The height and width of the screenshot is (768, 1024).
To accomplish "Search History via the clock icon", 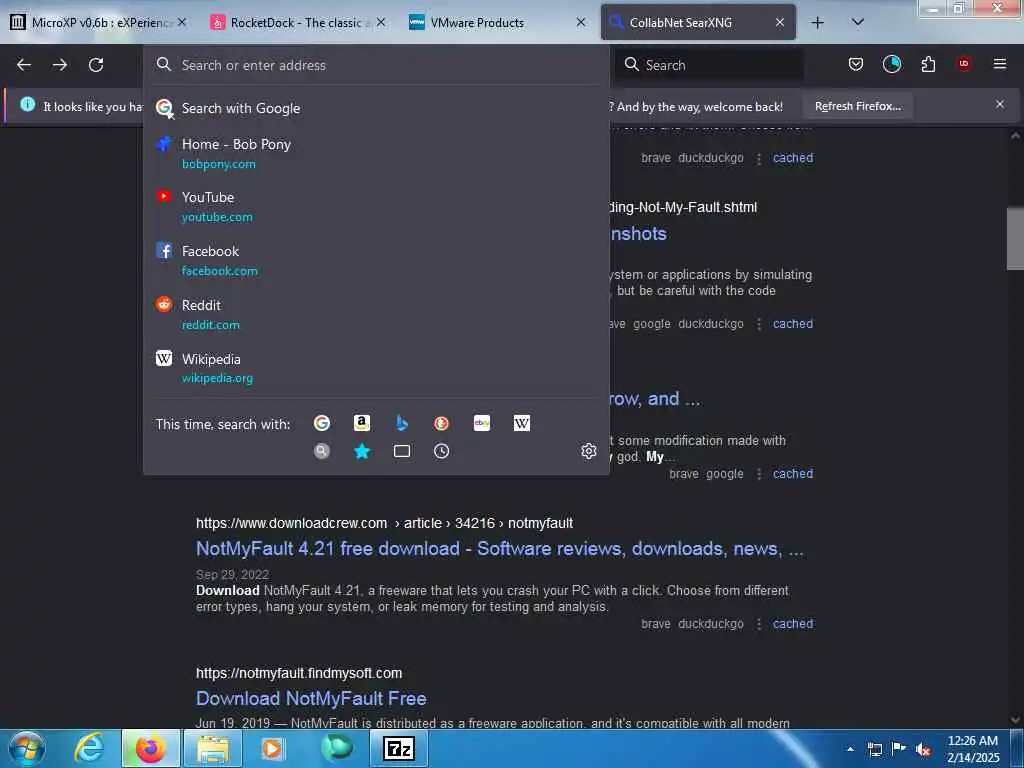I will [441, 451].
